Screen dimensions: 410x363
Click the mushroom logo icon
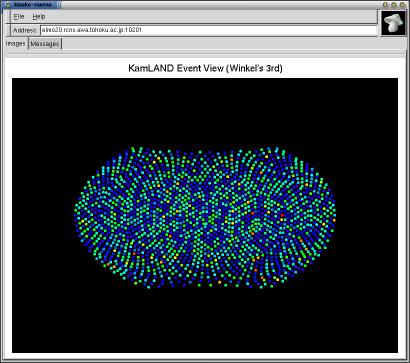click(x=393, y=22)
